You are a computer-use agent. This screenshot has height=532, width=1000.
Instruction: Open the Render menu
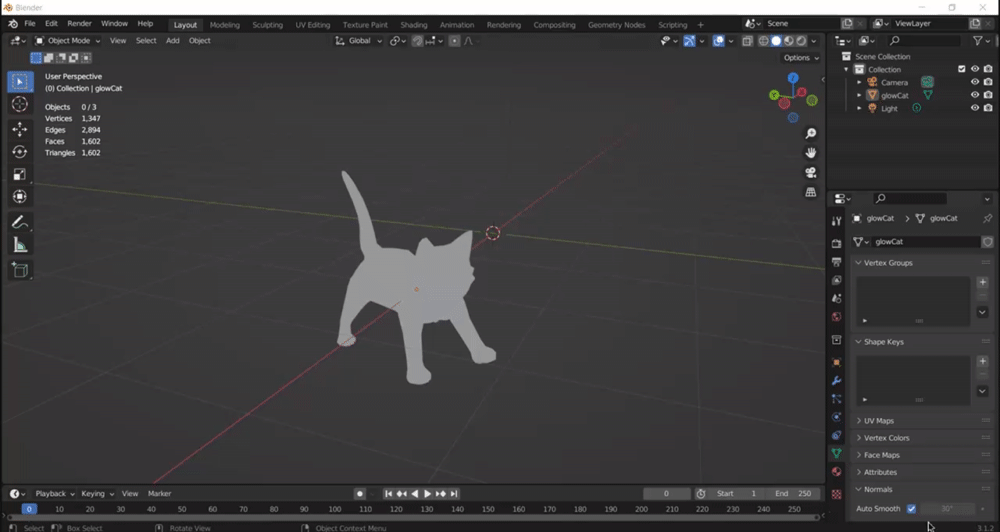click(80, 24)
